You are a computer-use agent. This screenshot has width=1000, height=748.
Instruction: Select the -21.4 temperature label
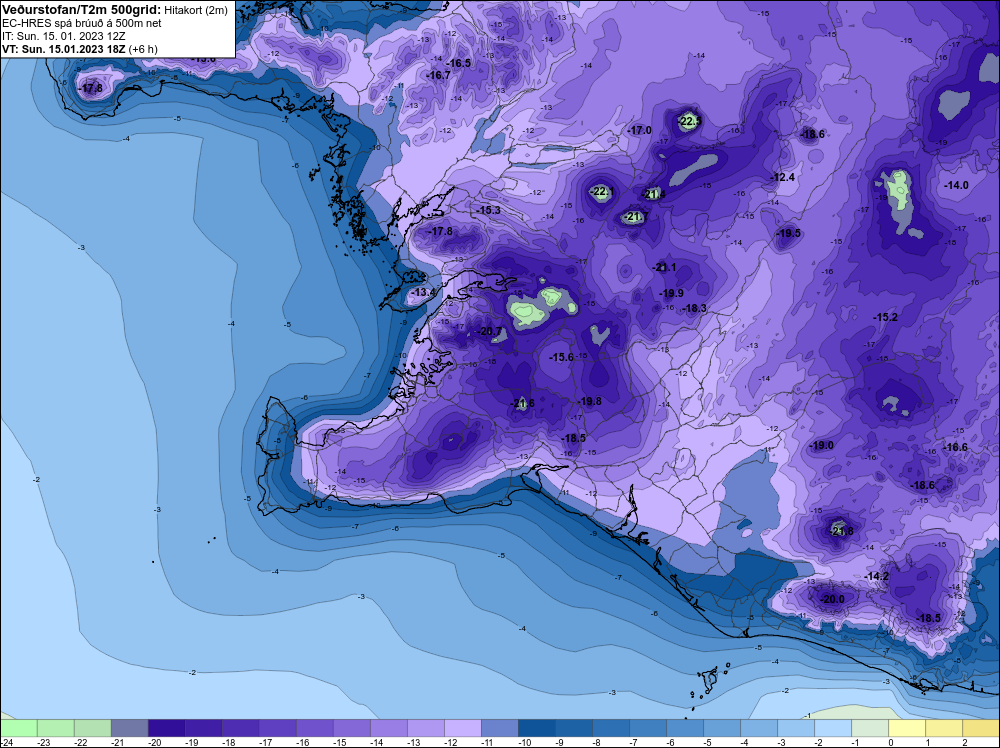coord(654,194)
